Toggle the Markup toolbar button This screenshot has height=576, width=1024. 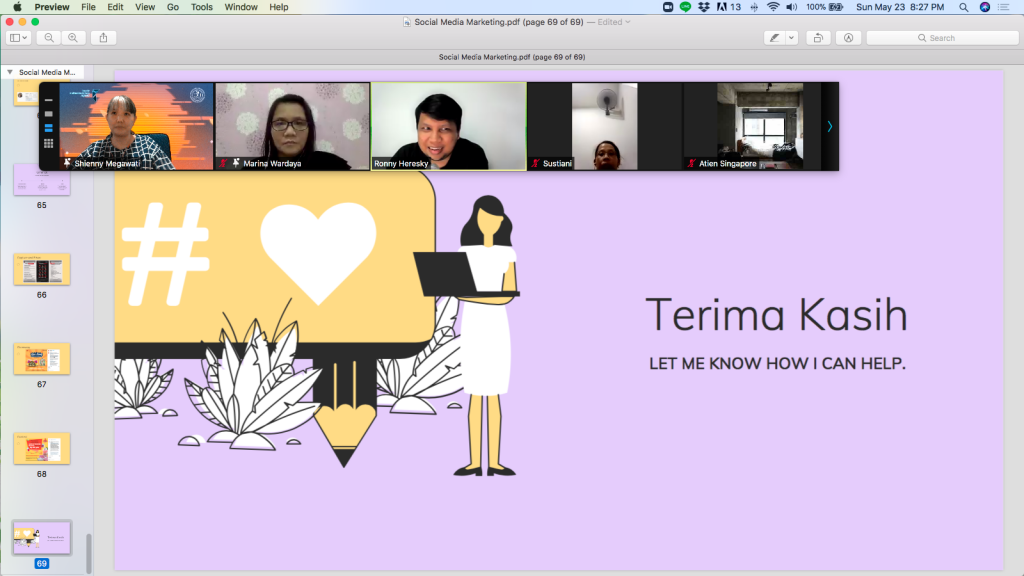pyautogui.click(x=848, y=38)
